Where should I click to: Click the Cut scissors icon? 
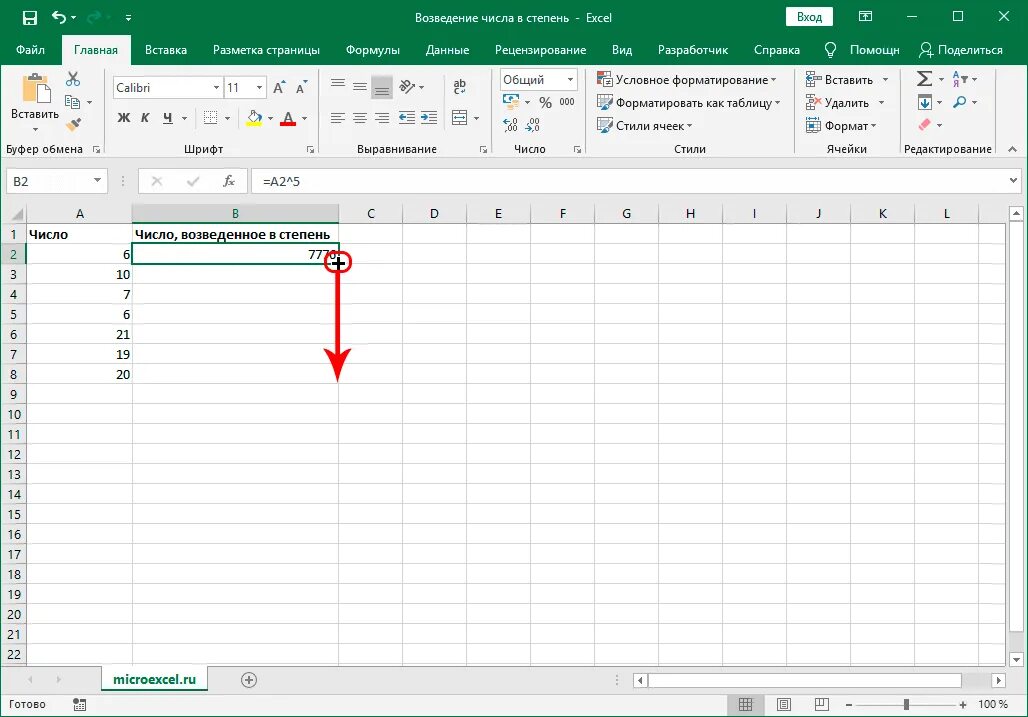pyautogui.click(x=73, y=79)
